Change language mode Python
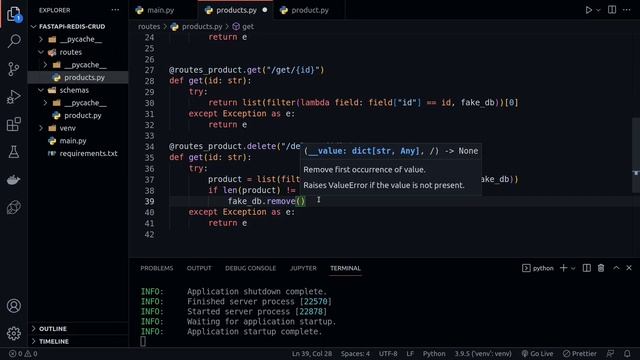Image resolution: width=640 pixels, height=360 pixels. click(x=434, y=353)
